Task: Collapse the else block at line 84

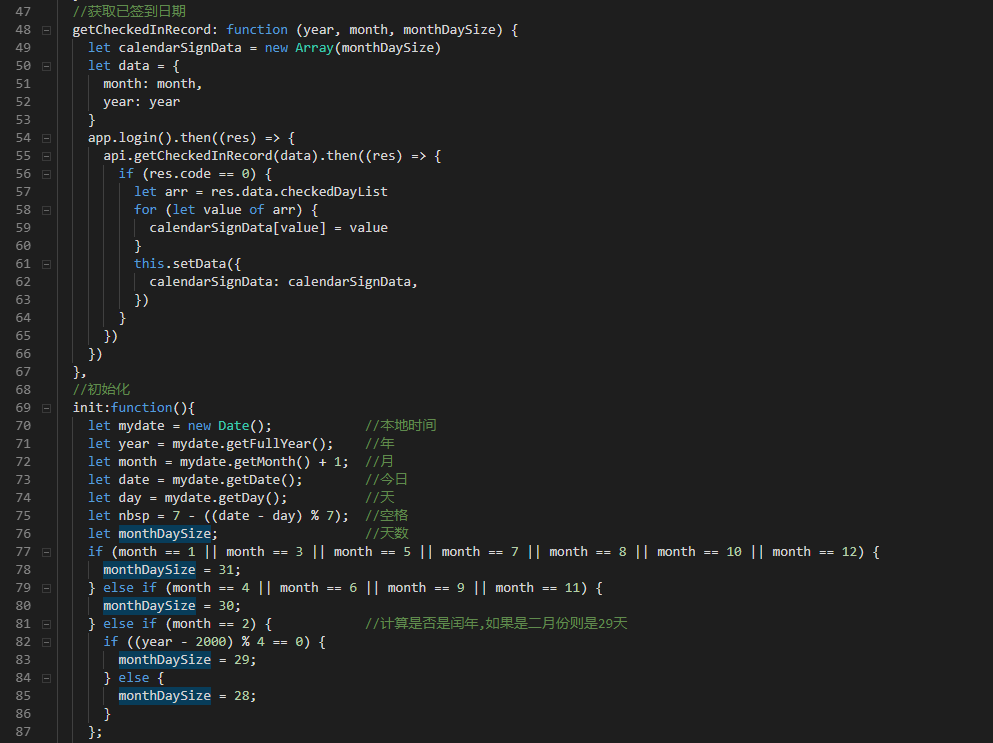Action: 46,678
